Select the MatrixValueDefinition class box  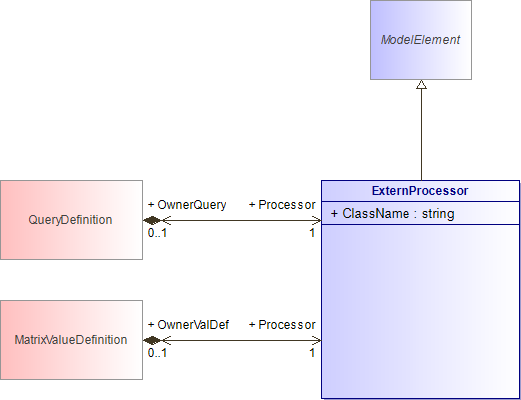pos(71,340)
